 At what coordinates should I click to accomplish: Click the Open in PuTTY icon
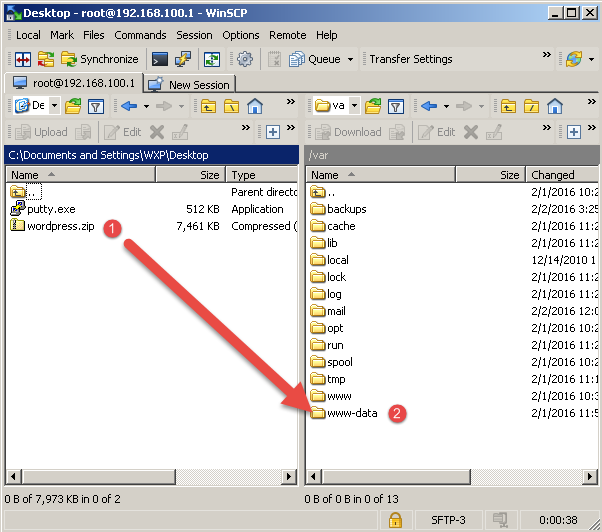pos(183,59)
